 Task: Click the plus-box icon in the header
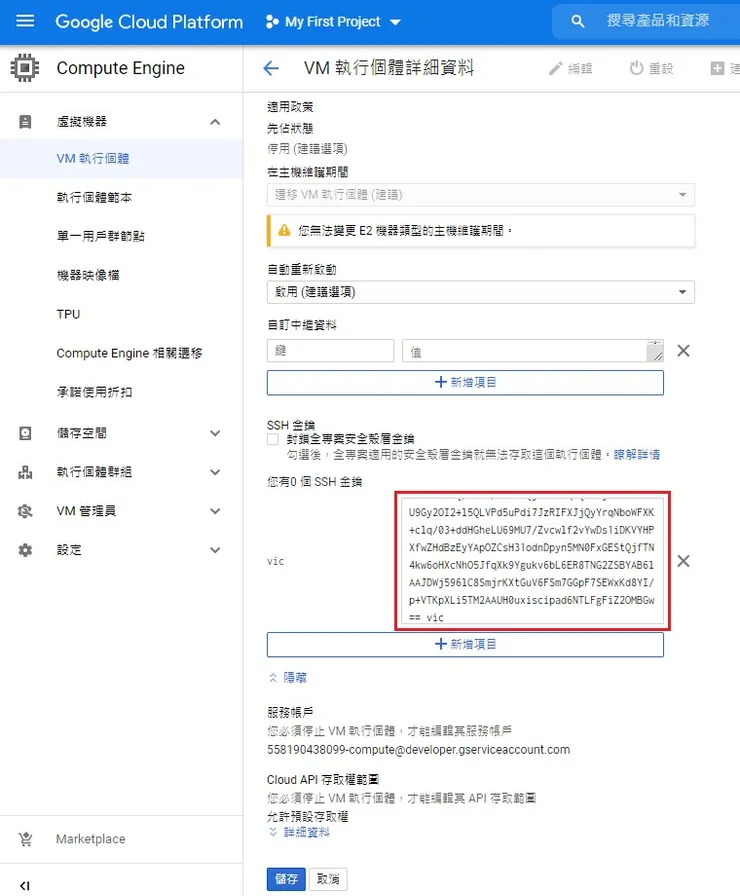click(717, 69)
